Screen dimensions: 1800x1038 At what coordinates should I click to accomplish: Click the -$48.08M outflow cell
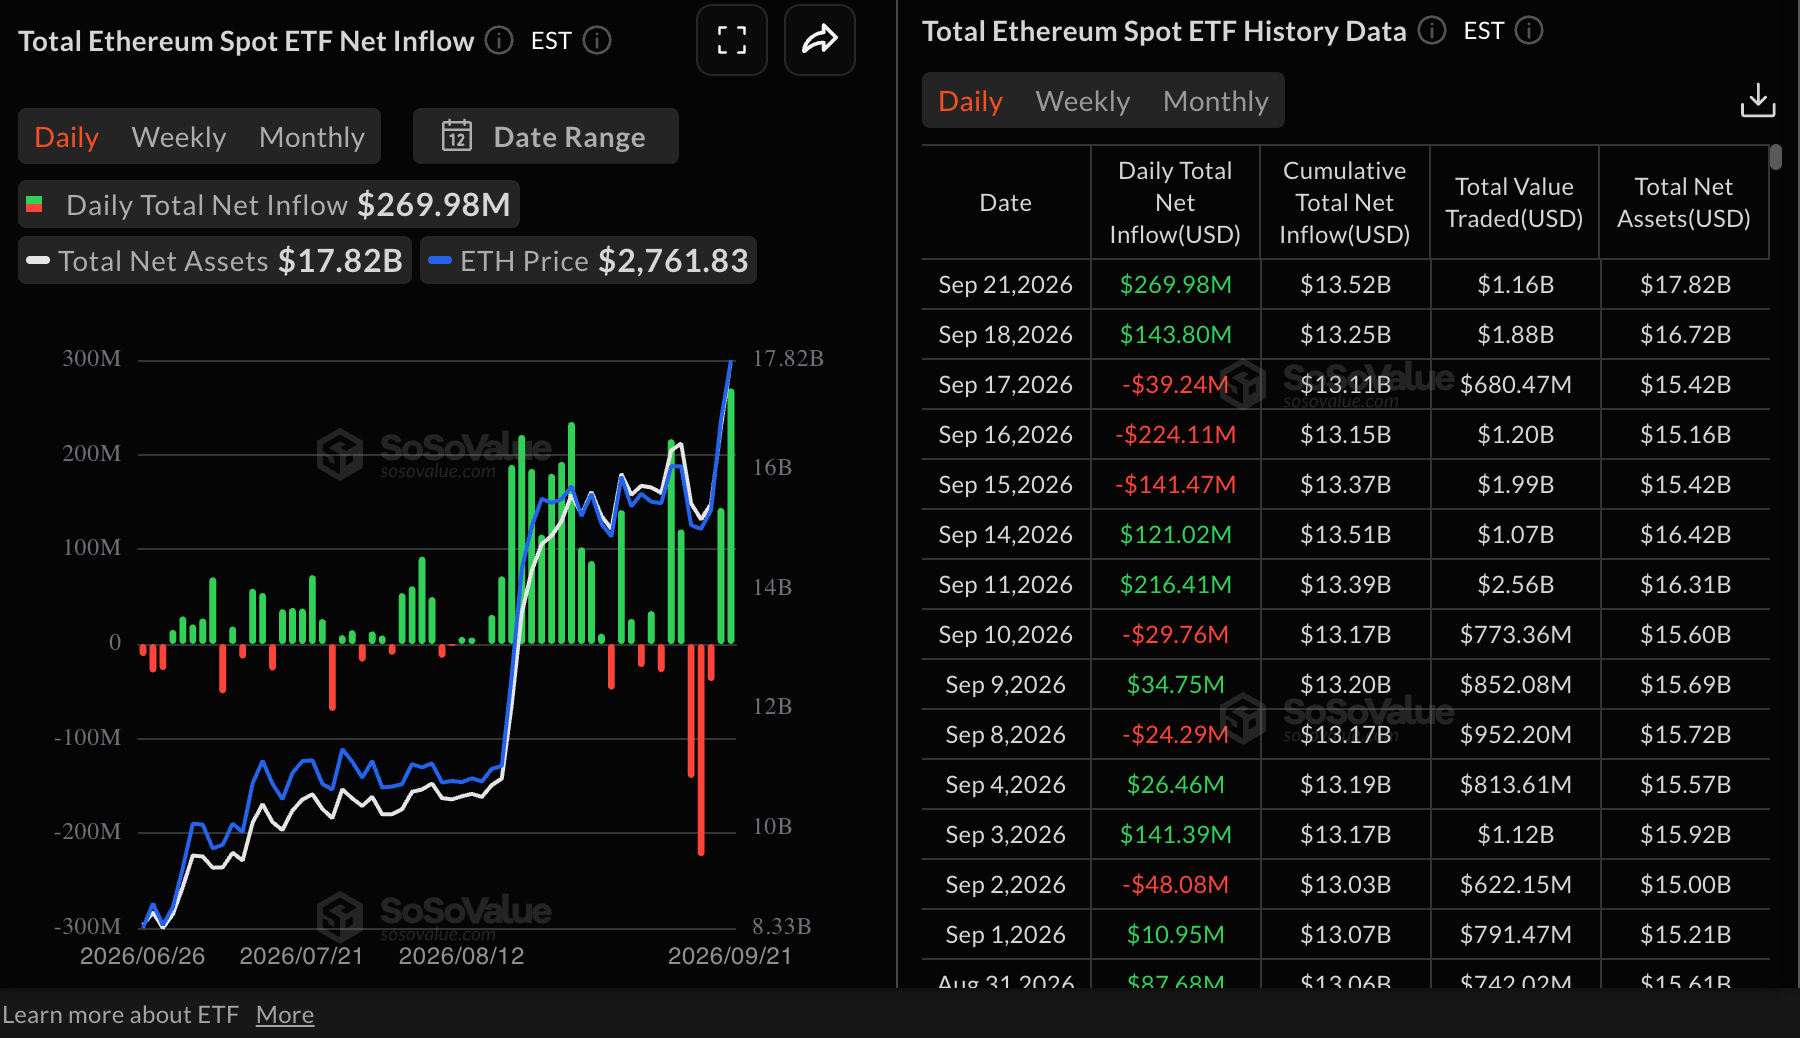(1176, 885)
